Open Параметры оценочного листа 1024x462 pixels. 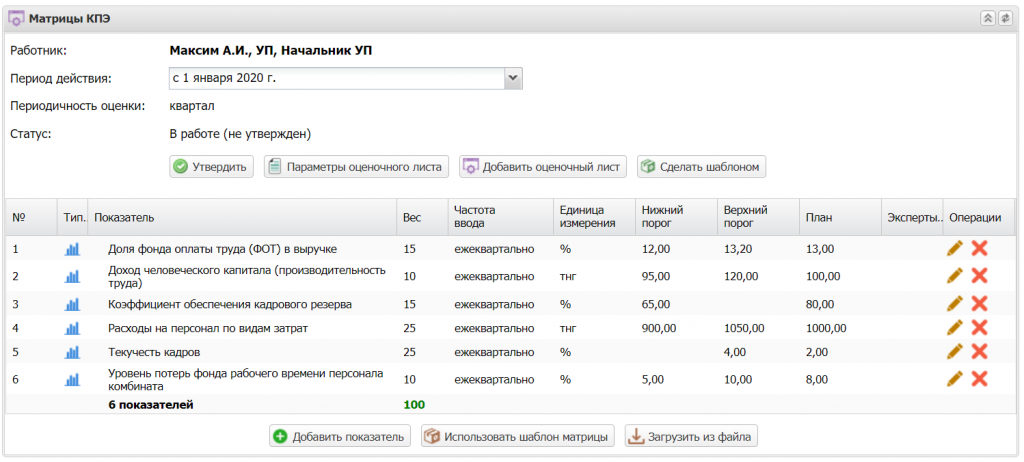point(357,167)
